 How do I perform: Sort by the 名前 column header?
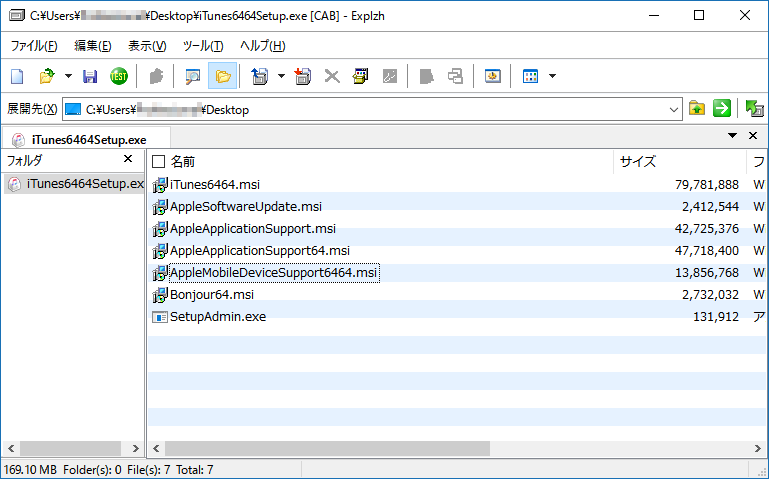[x=182, y=161]
